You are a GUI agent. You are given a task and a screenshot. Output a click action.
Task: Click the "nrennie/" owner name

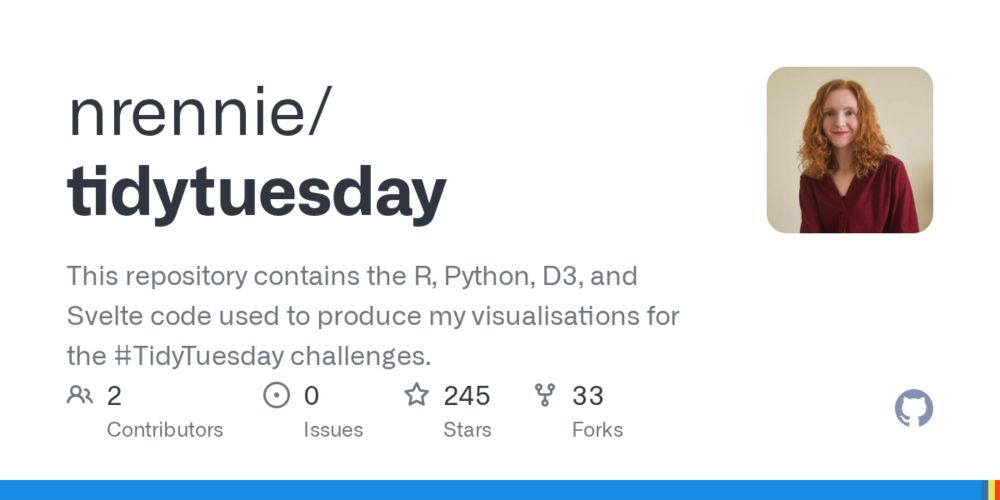(197, 114)
